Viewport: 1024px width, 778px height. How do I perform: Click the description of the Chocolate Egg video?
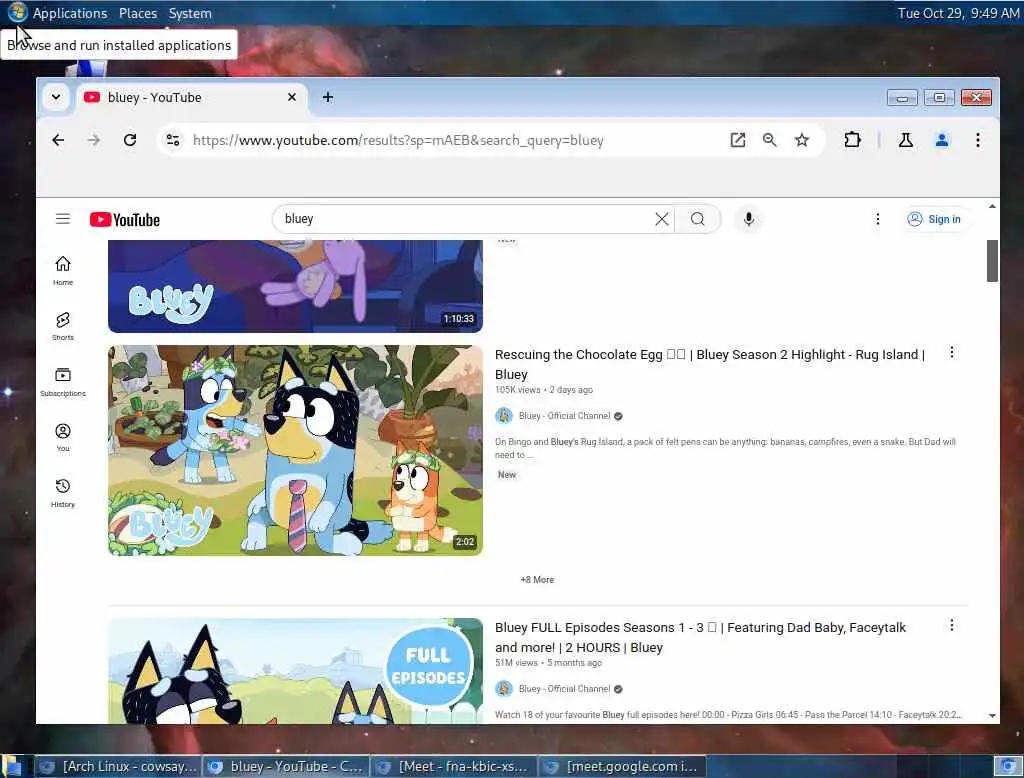click(725, 448)
